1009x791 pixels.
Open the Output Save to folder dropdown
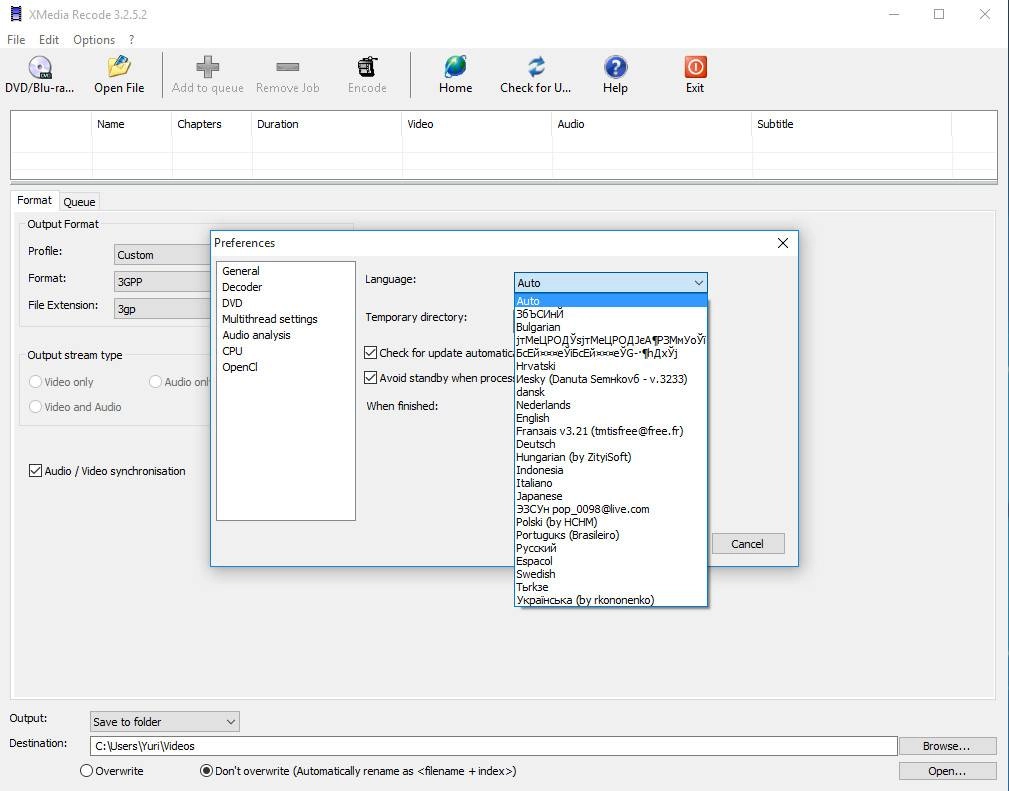tap(165, 721)
